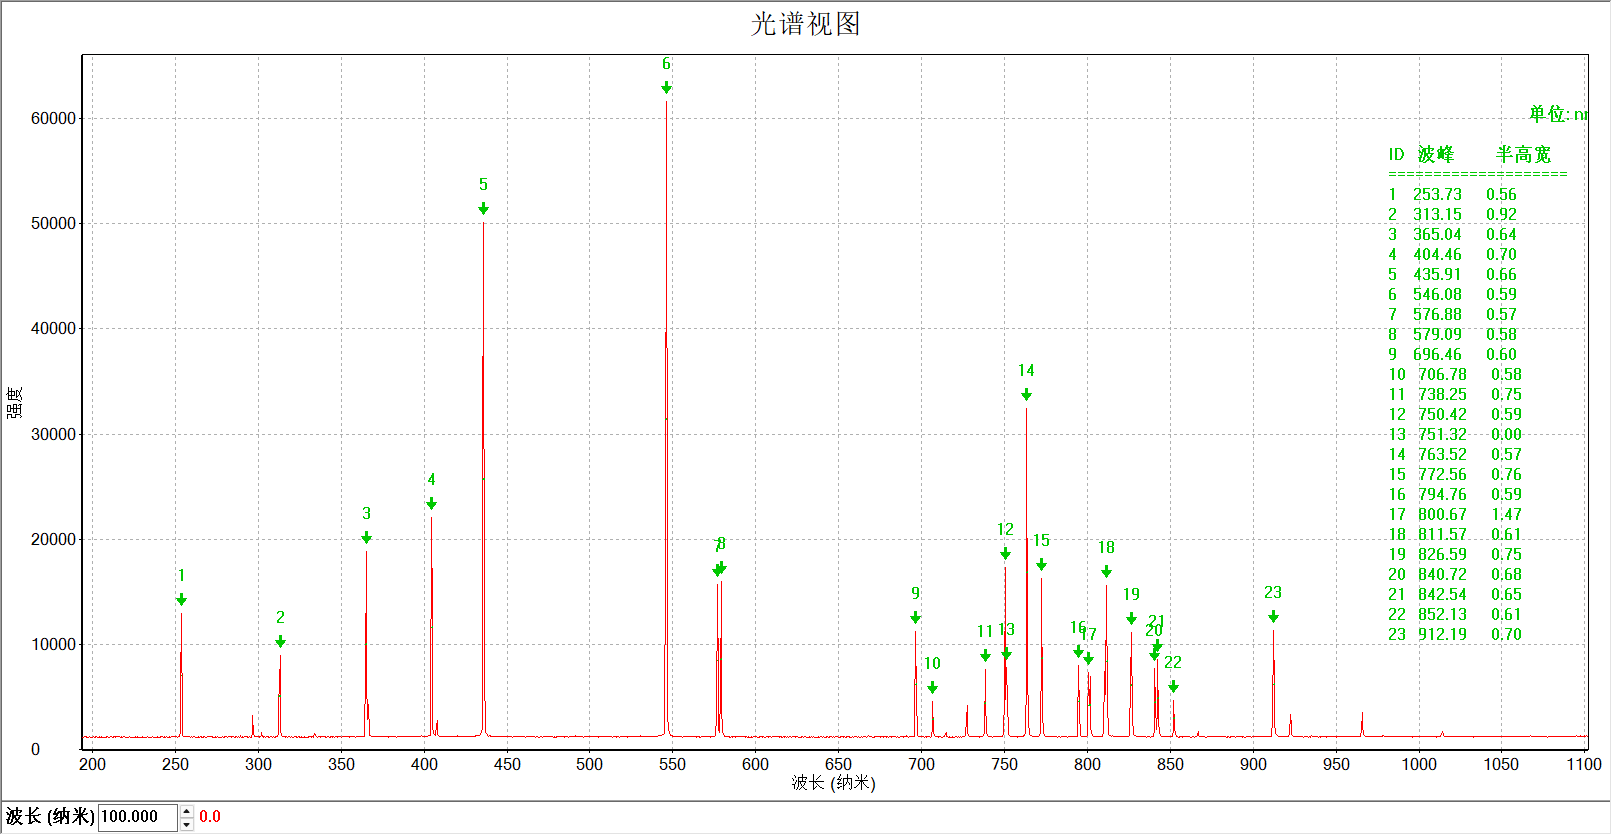Decrease wavelength with the spinner down arrow
Screen dimensions: 1612x835
coord(187,824)
